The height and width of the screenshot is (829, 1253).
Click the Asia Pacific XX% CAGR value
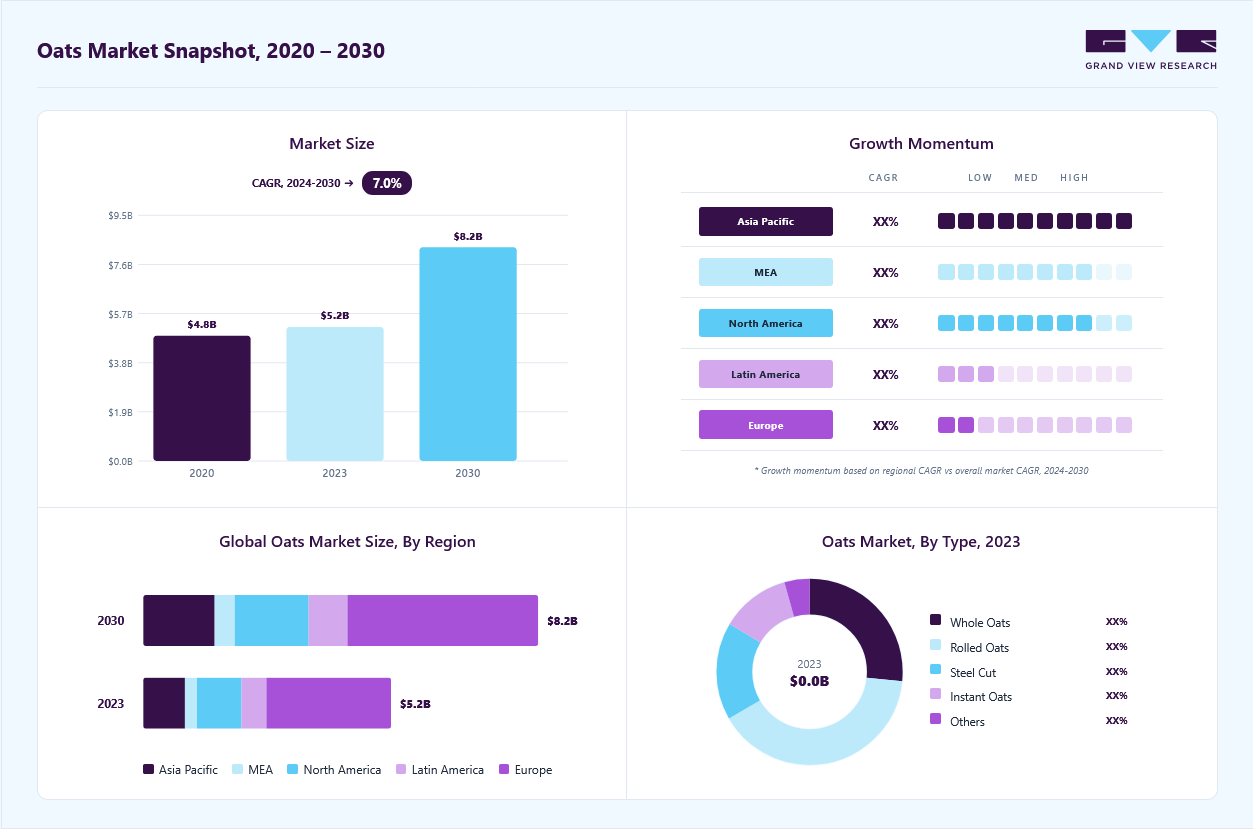[x=885, y=222]
